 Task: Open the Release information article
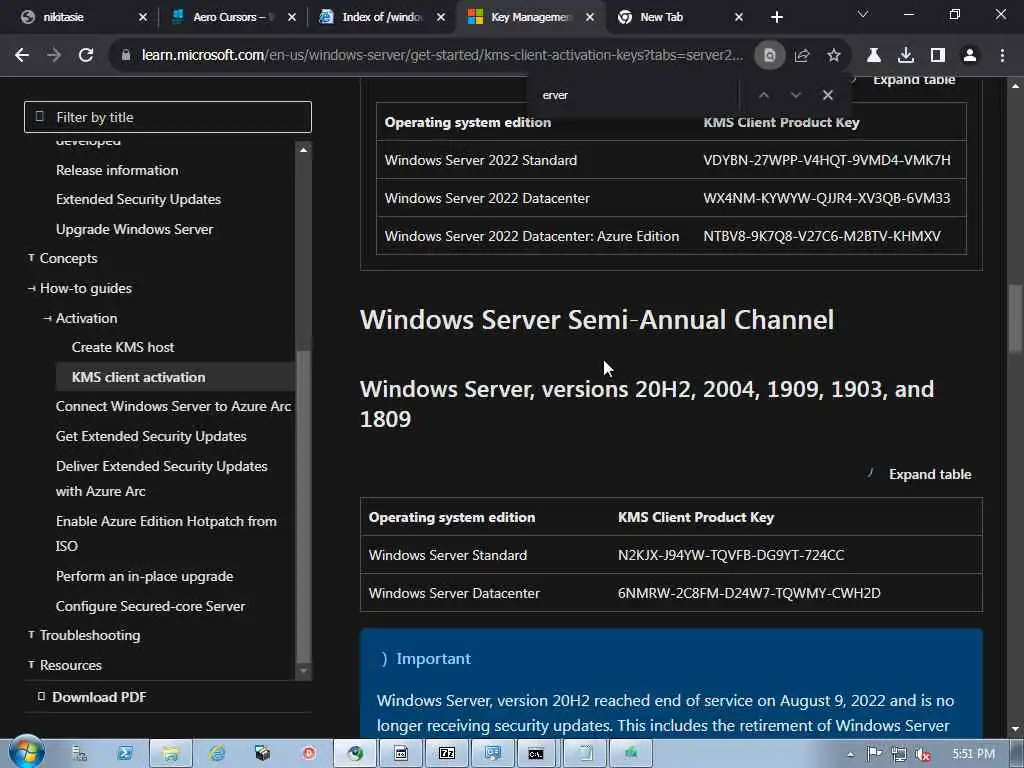pyautogui.click(x=117, y=170)
